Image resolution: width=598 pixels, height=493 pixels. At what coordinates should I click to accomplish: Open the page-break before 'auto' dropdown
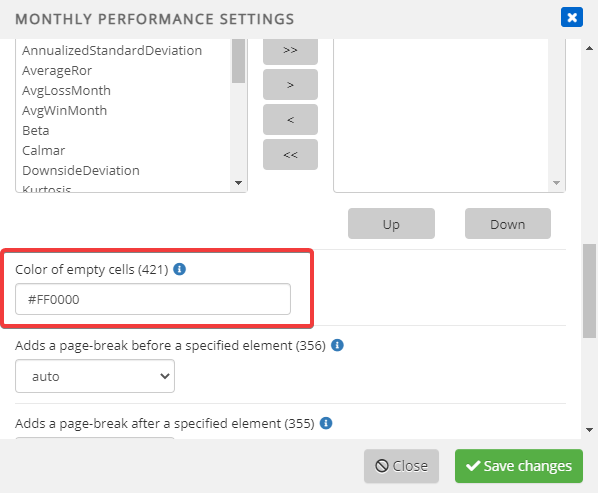tap(95, 376)
